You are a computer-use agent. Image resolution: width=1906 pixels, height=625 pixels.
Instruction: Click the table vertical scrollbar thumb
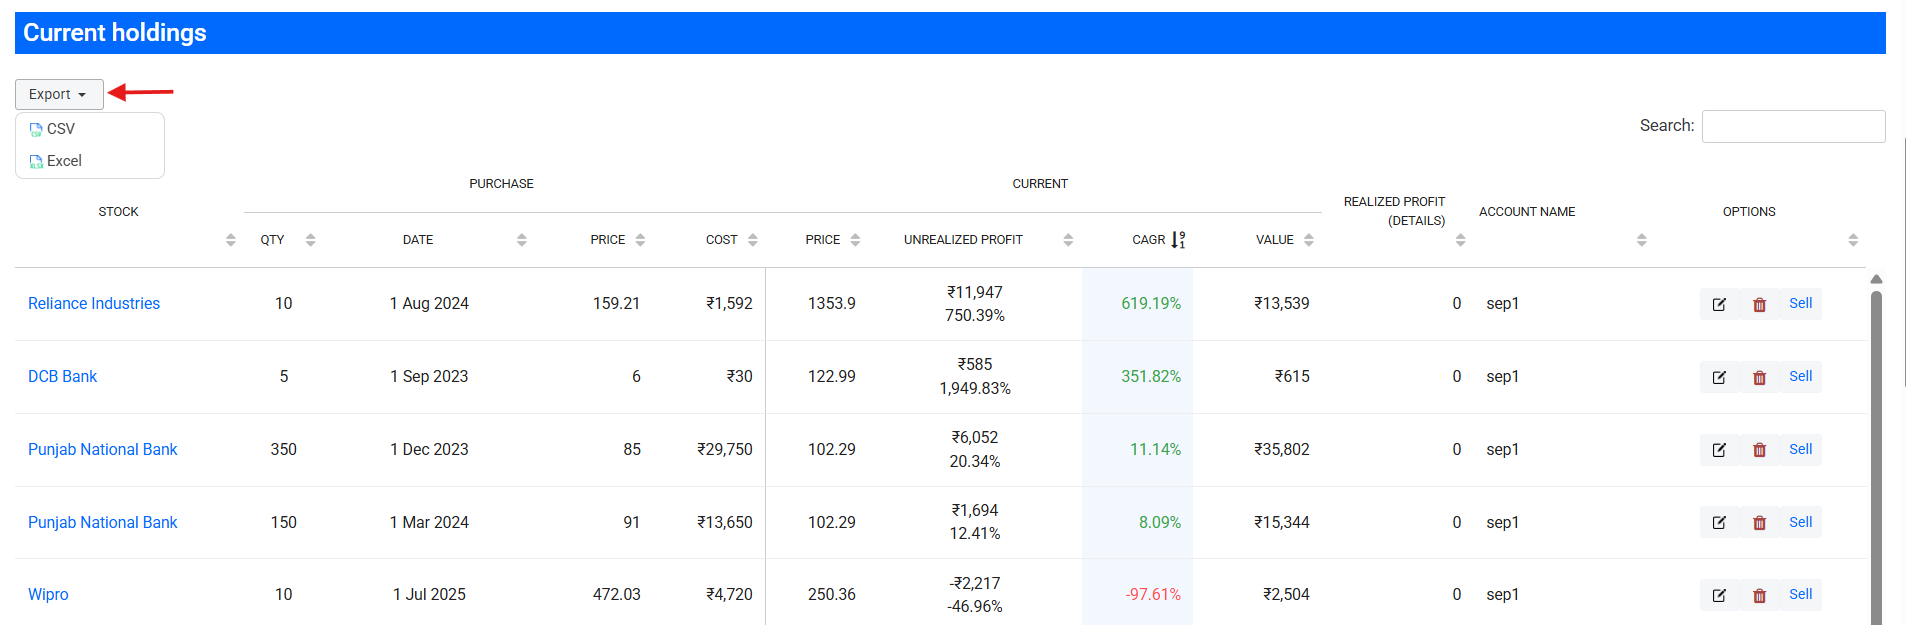(1876, 457)
